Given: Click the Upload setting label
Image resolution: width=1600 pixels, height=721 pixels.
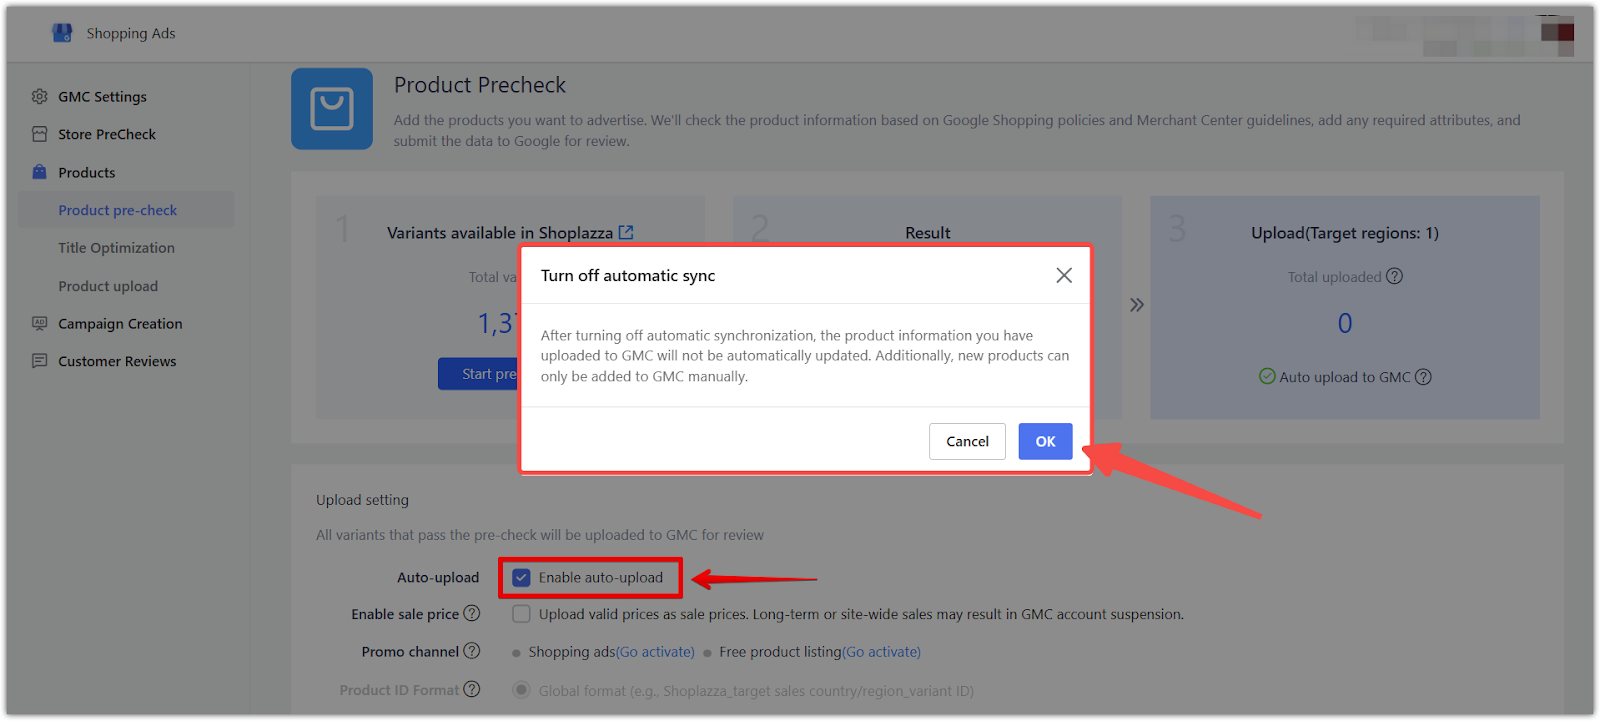Looking at the screenshot, I should click(362, 500).
